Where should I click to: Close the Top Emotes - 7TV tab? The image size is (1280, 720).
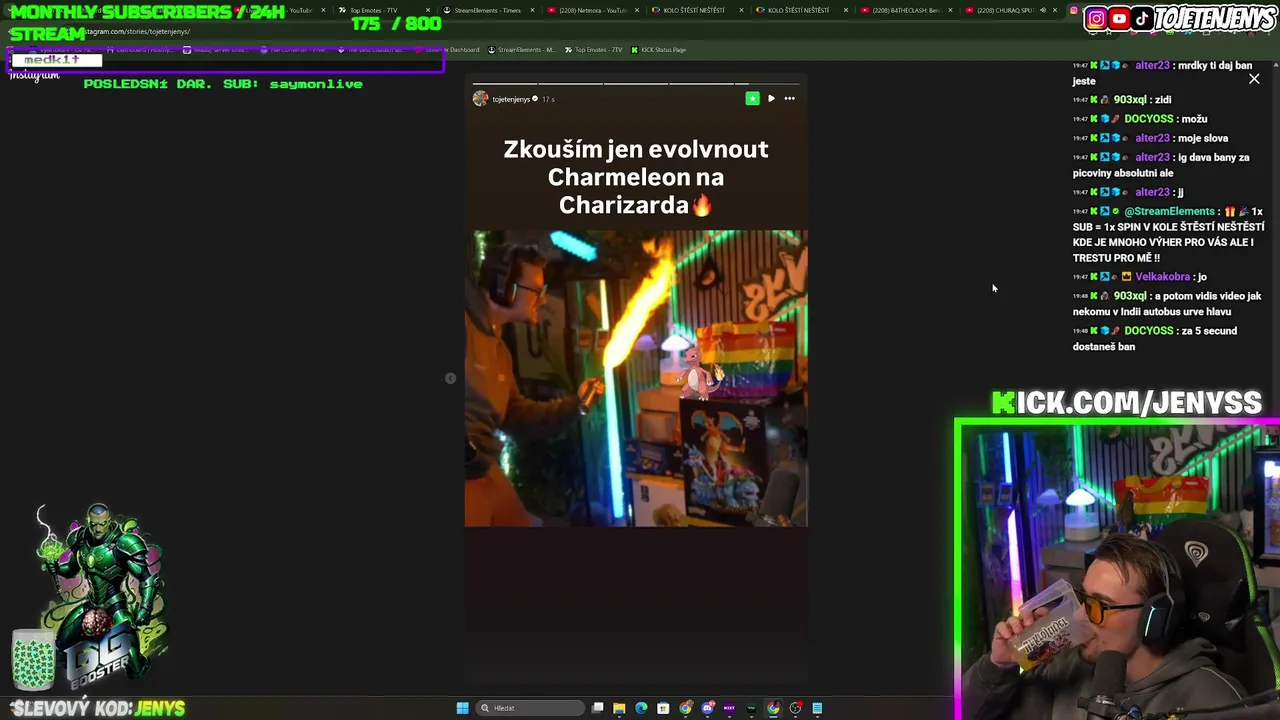(428, 10)
